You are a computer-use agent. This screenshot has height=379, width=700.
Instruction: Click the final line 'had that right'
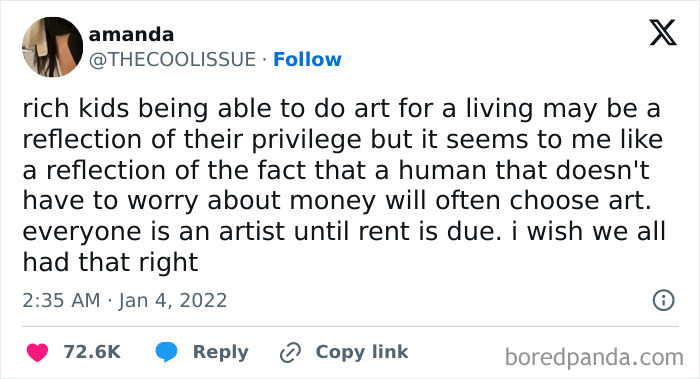point(110,262)
